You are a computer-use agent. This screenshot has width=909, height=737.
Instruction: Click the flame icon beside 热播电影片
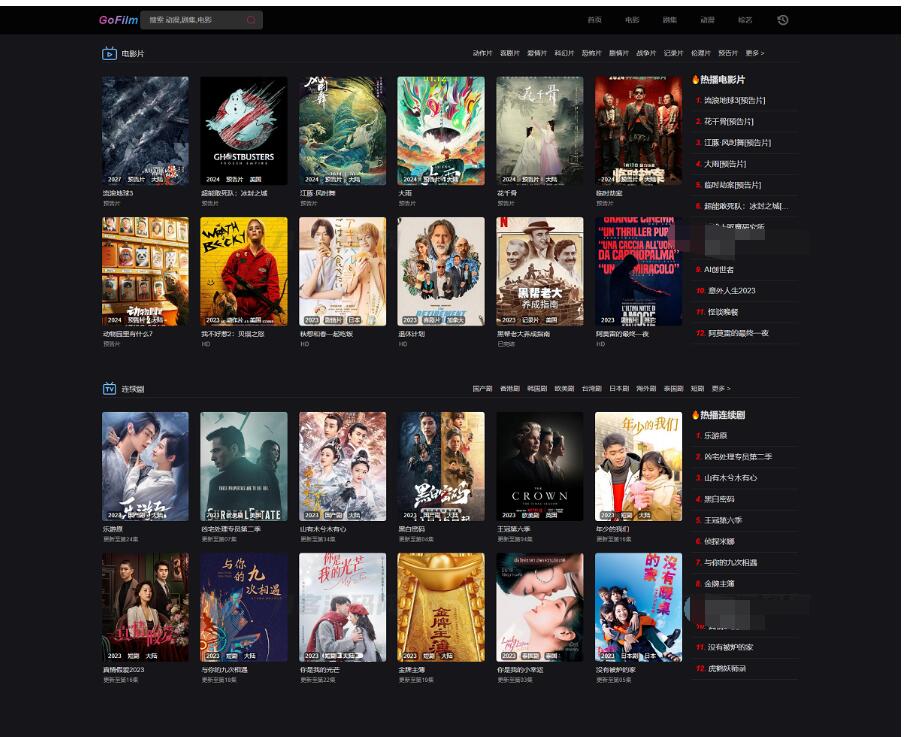(x=695, y=80)
